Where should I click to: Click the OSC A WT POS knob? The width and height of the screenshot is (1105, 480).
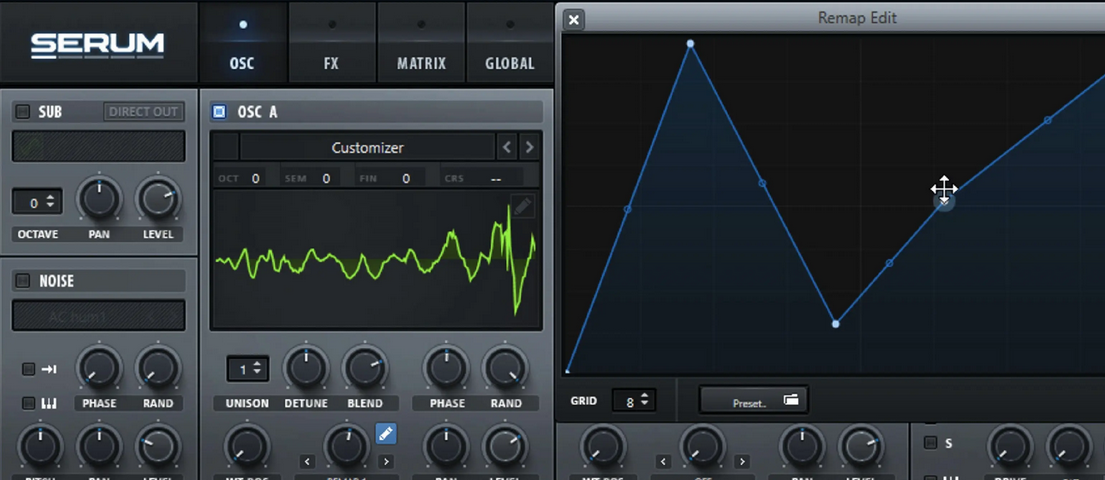[x=247, y=447]
